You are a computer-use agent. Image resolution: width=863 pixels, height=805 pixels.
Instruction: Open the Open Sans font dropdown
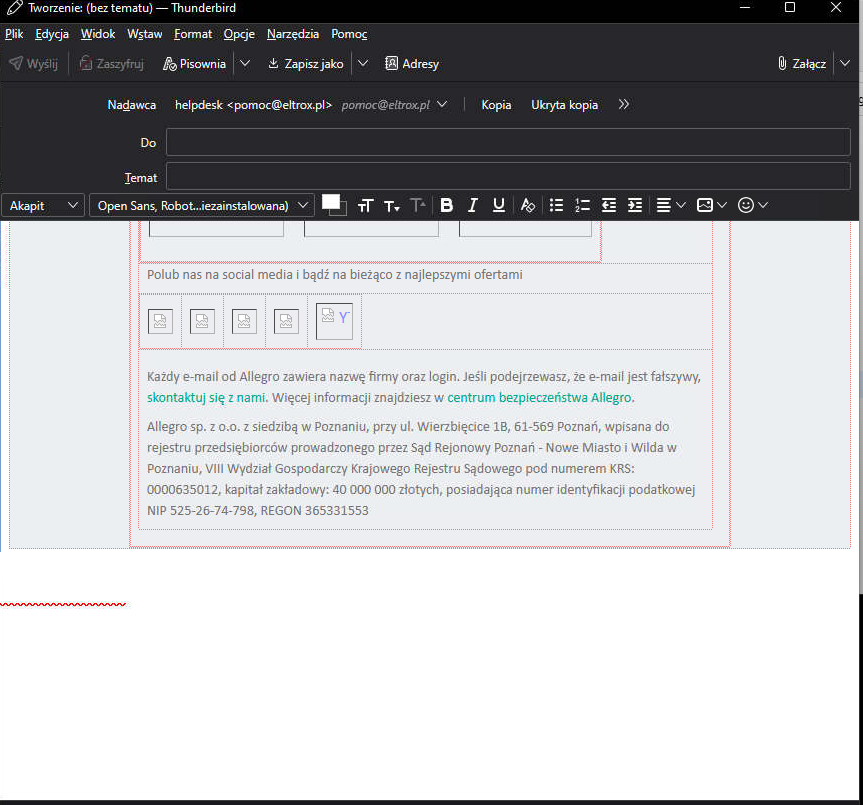pos(202,205)
